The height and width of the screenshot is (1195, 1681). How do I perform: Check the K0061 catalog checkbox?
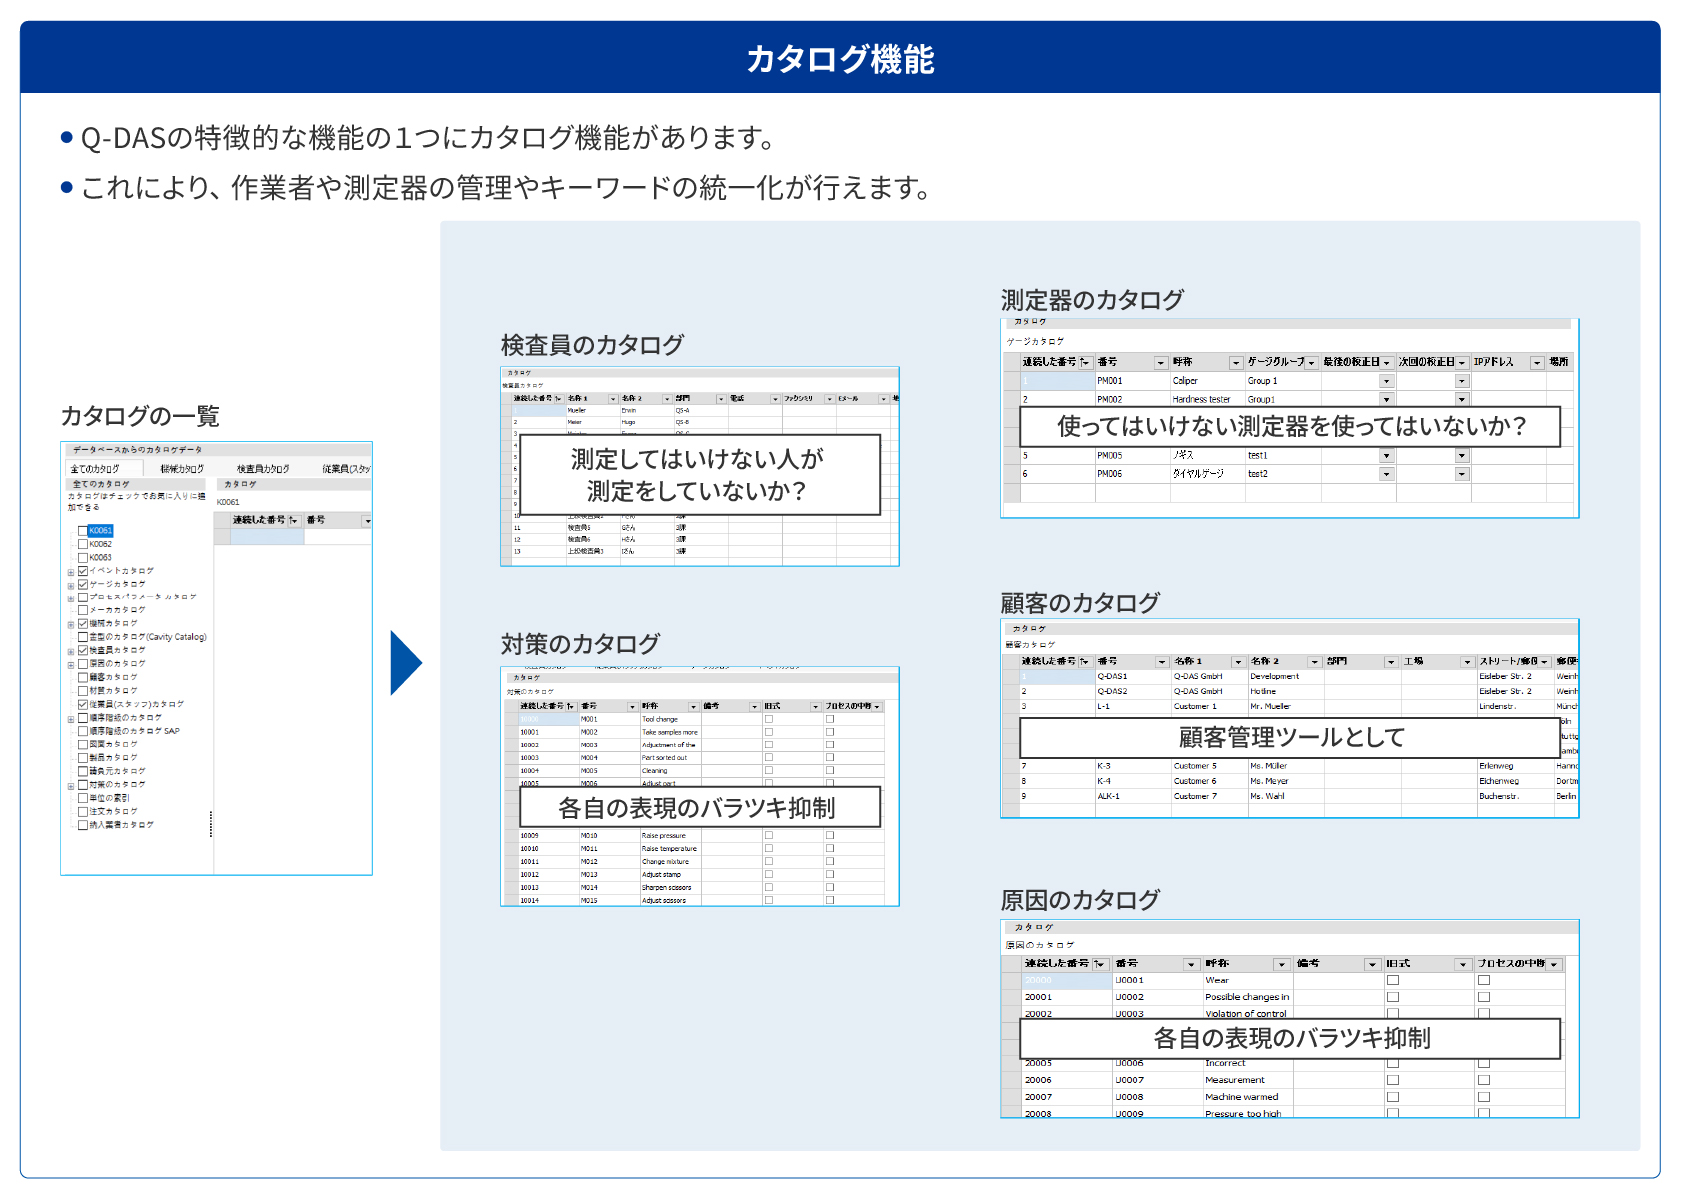coord(83,531)
